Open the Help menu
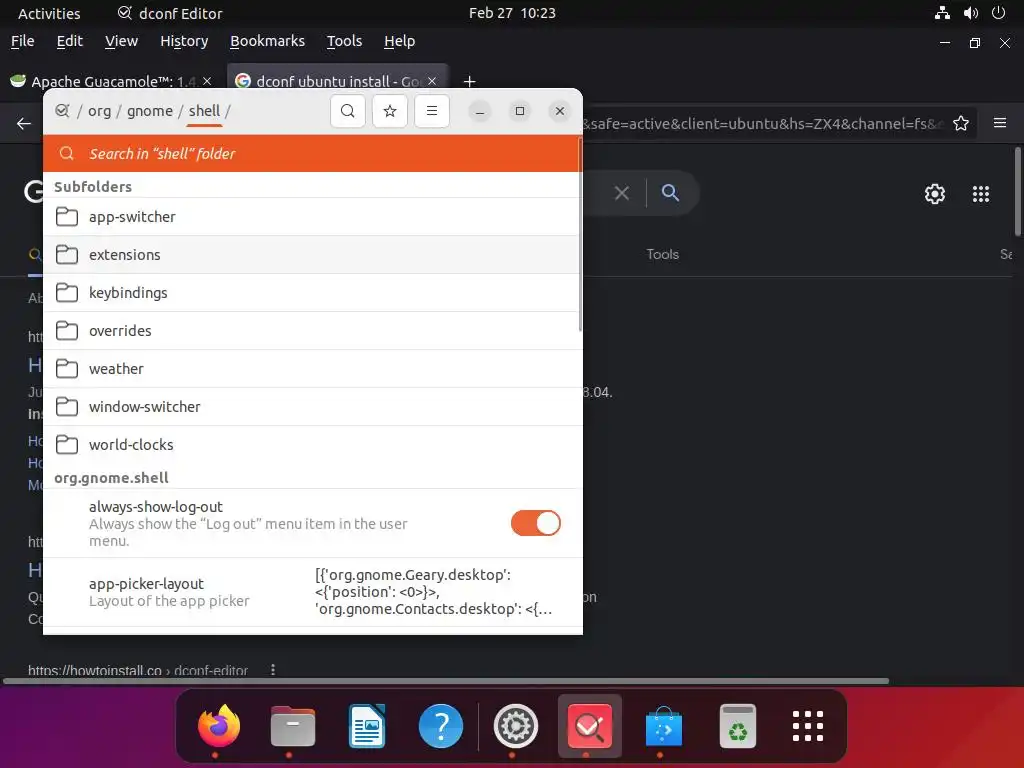 tap(399, 41)
